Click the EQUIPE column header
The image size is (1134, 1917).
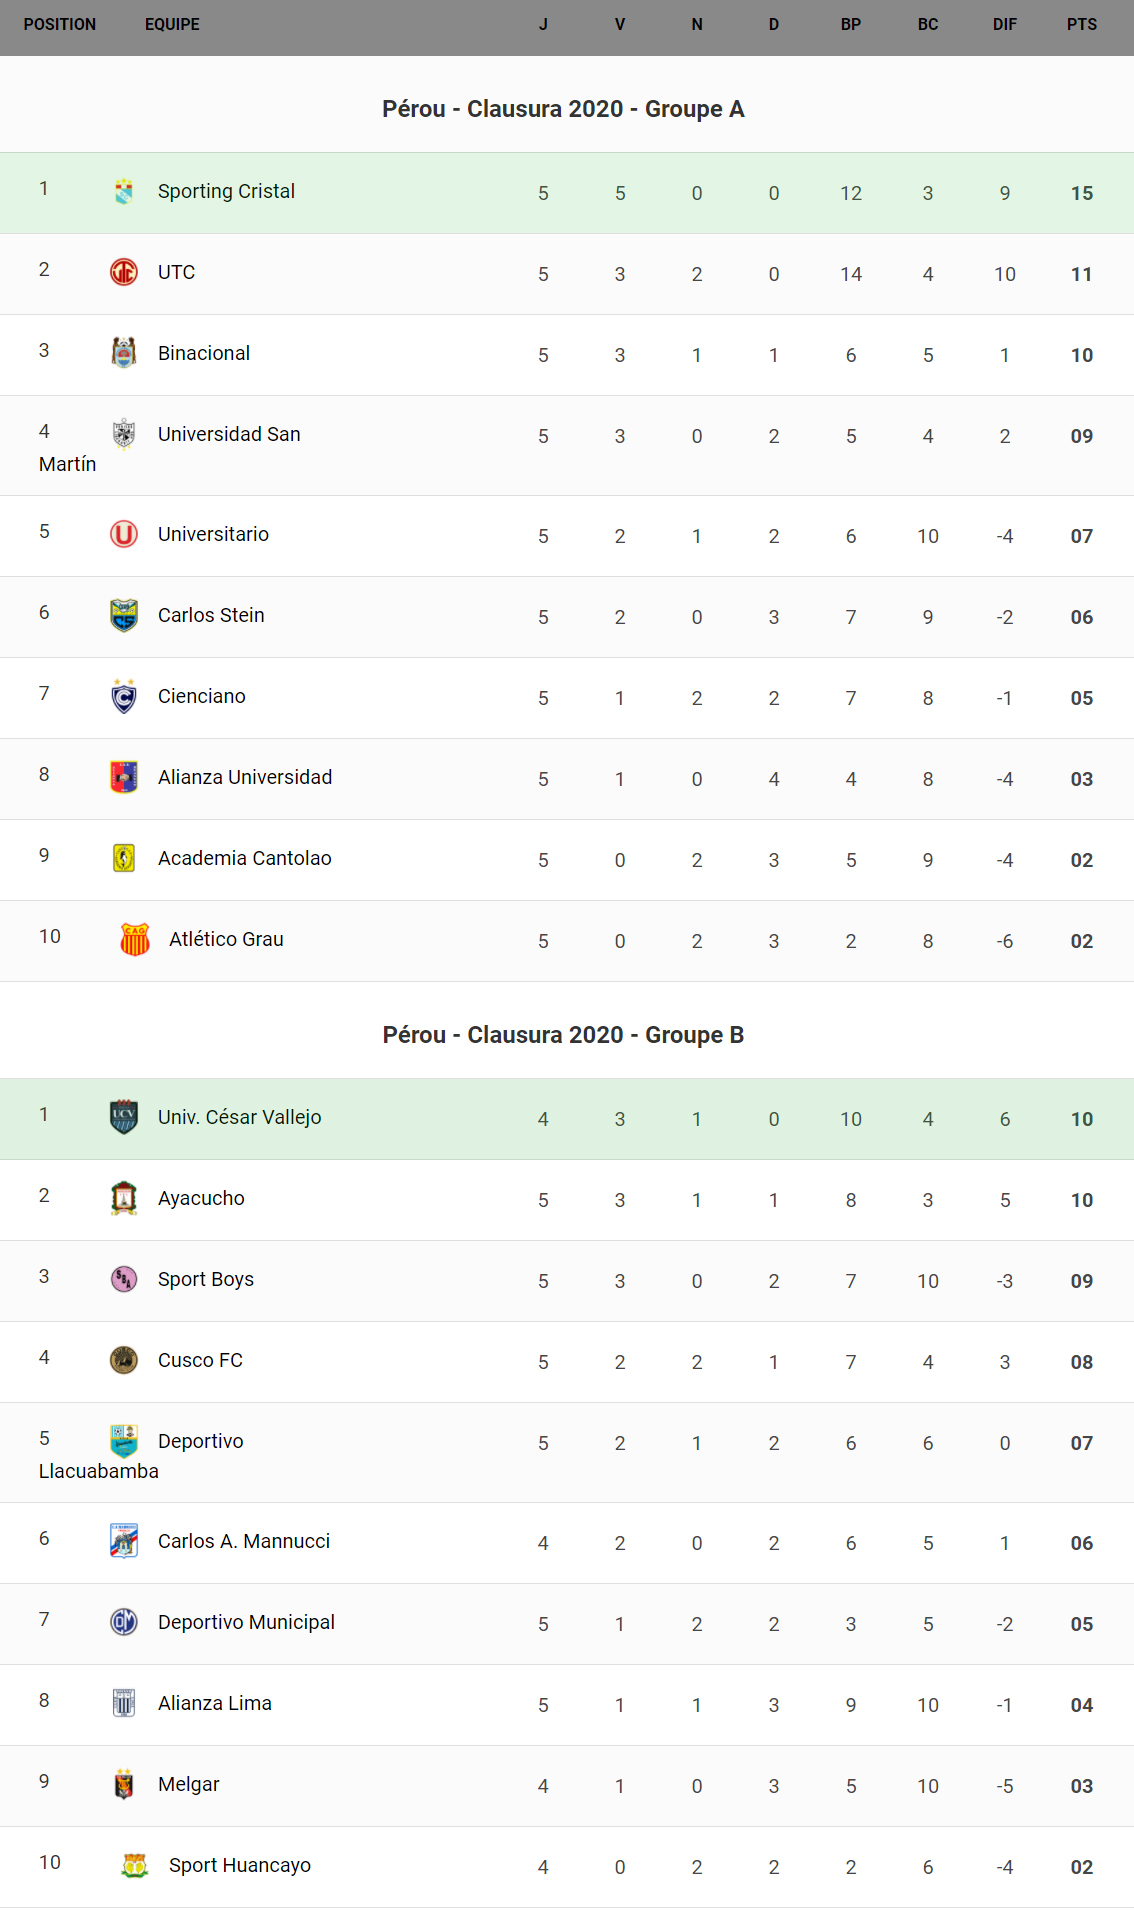click(x=172, y=24)
